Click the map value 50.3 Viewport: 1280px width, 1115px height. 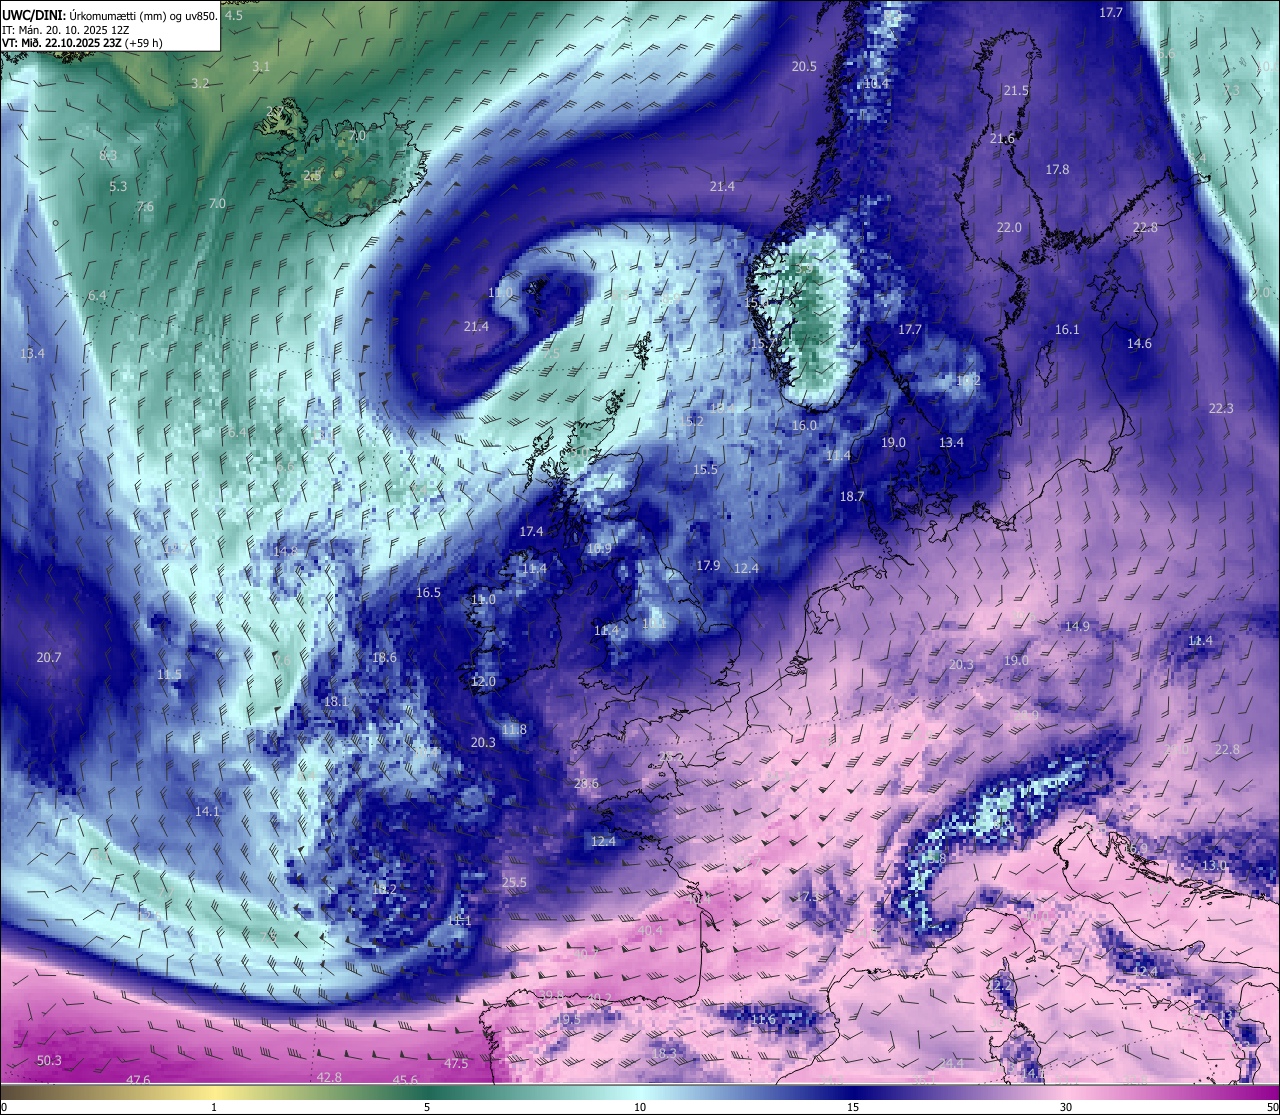pyautogui.click(x=49, y=1060)
